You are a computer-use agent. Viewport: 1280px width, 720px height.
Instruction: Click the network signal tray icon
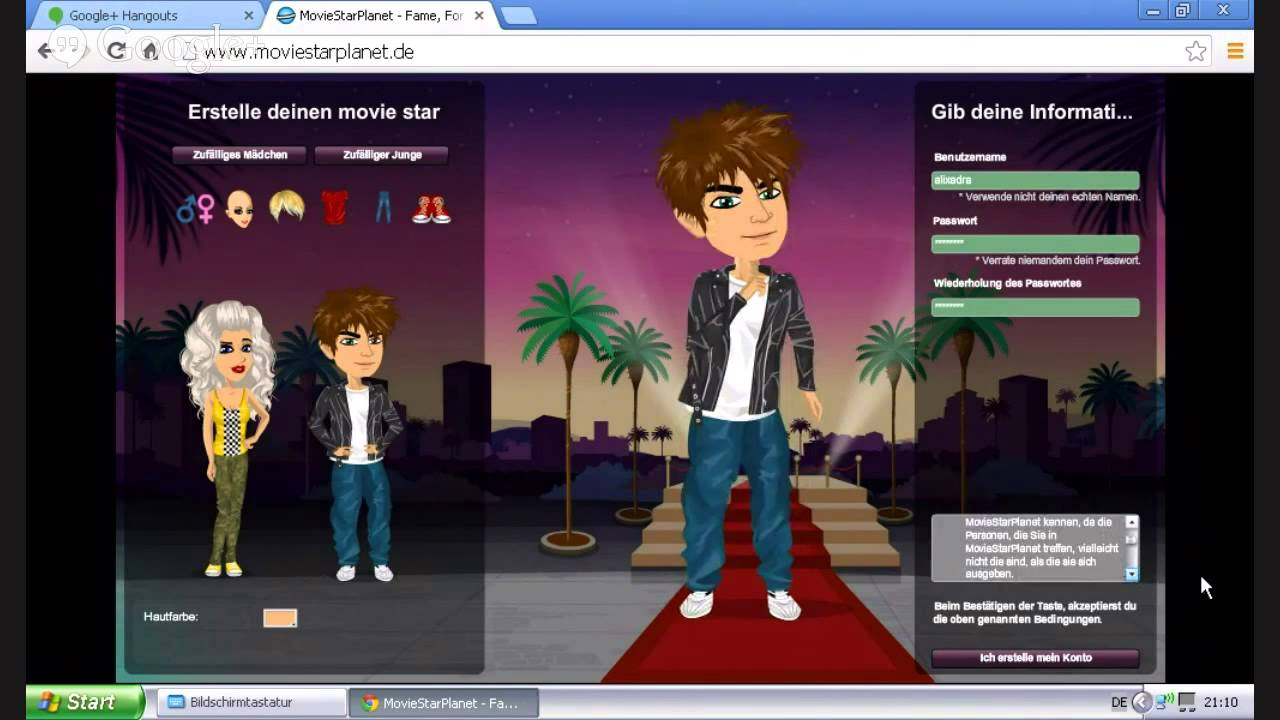click(x=1165, y=702)
